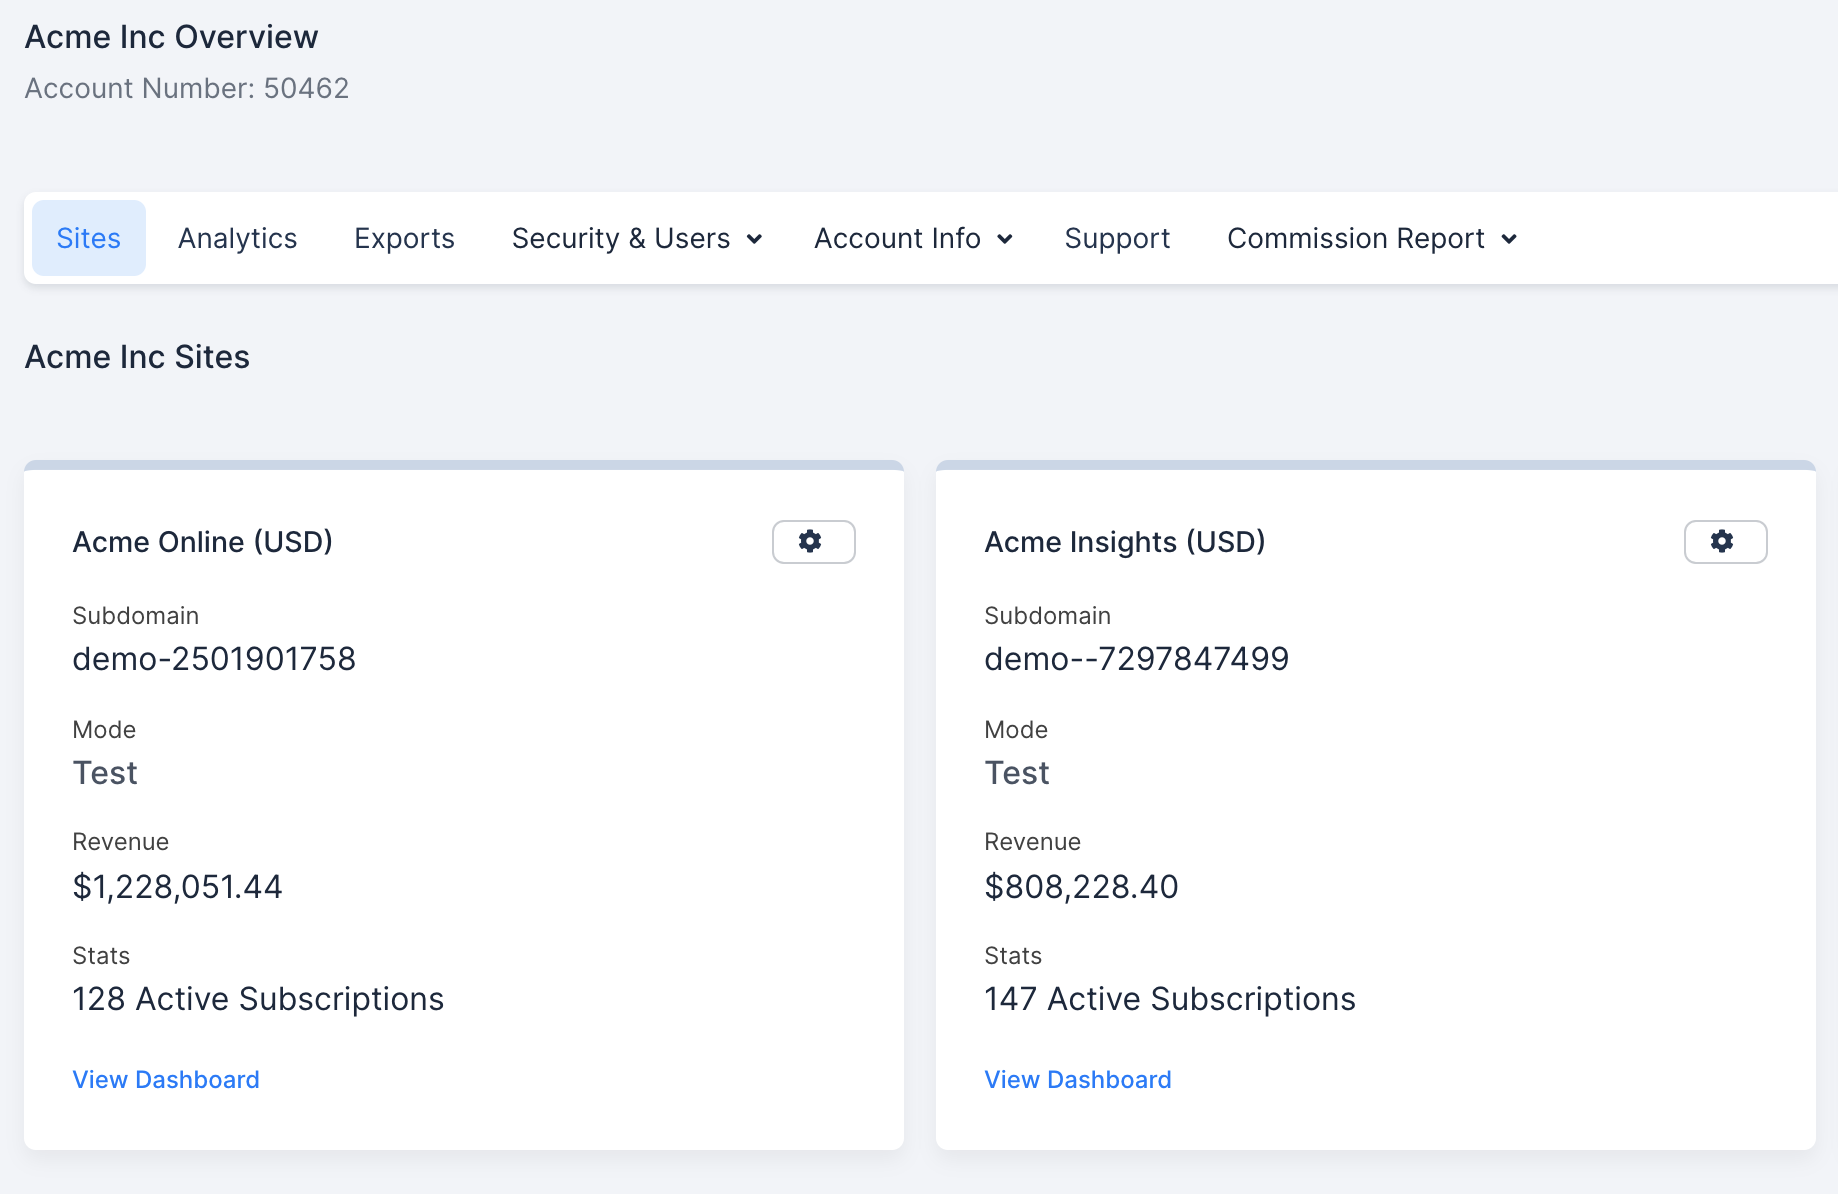Open settings gear for Acme Insights site

1725,542
